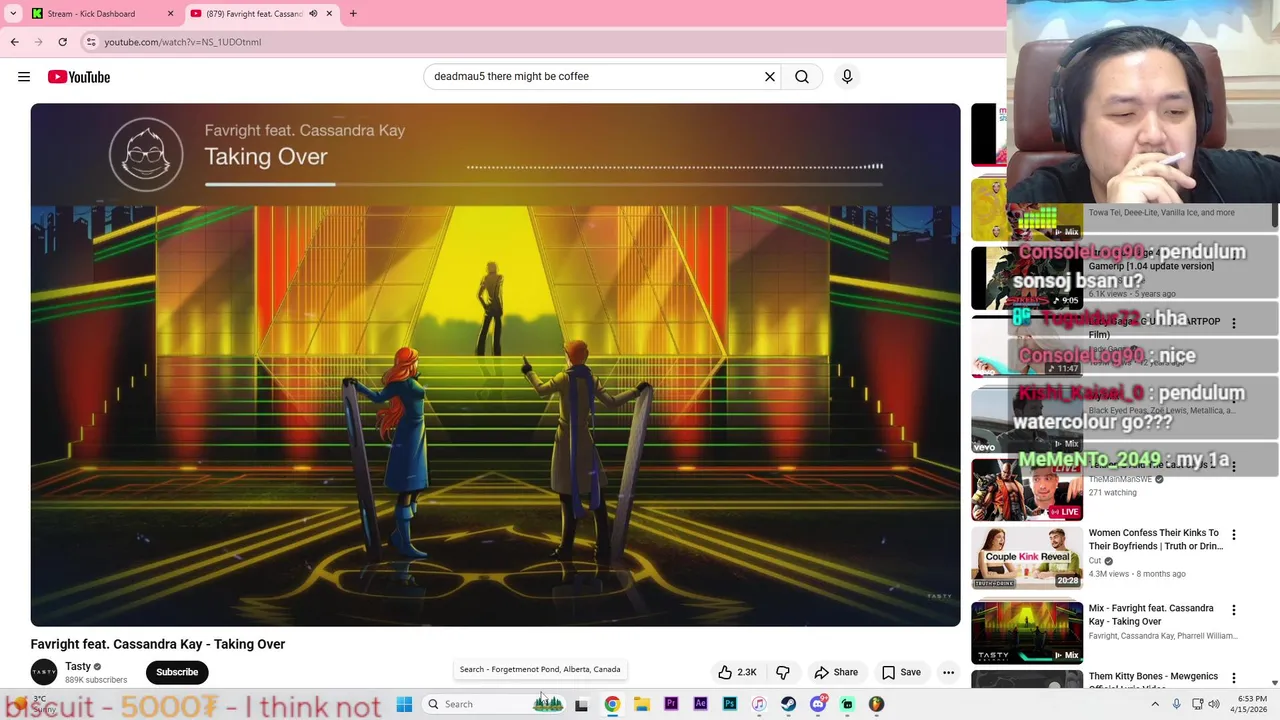Show hidden system tray icons
Screen dimensions: 1280x720
[1155, 704]
